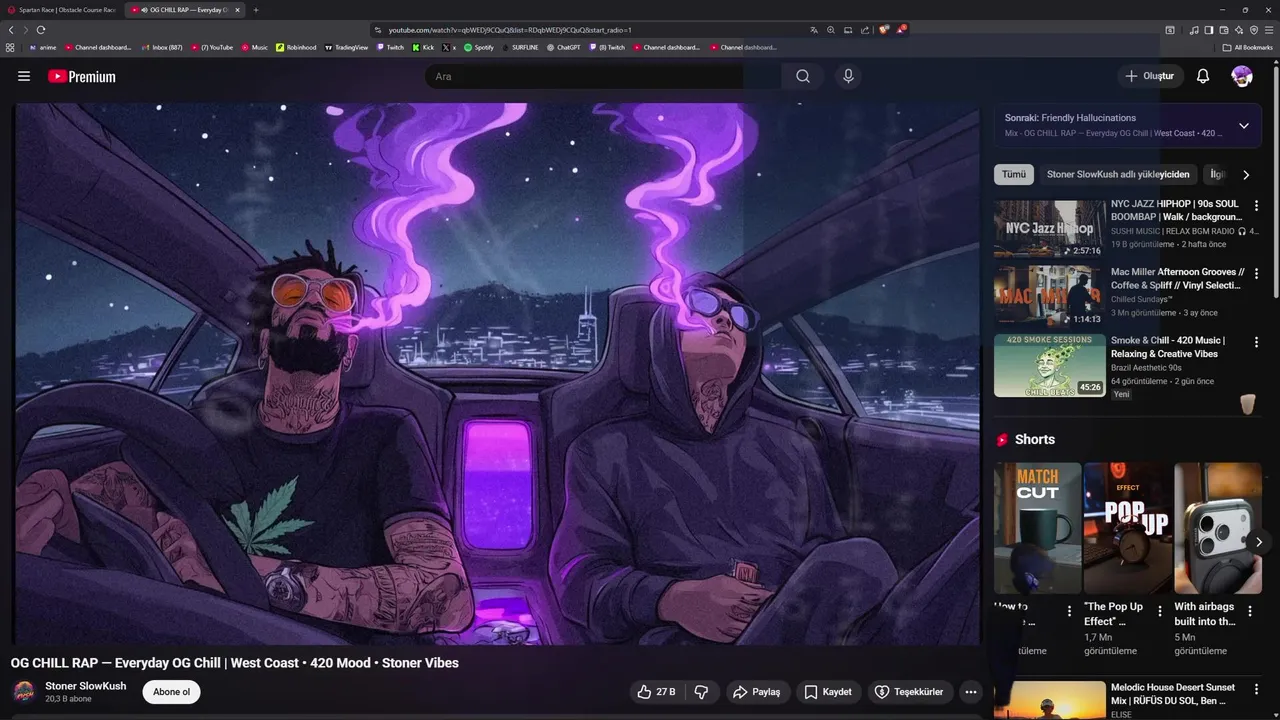Viewport: 1280px width, 720px height.
Task: Save video with the Kaydet button
Action: point(829,692)
